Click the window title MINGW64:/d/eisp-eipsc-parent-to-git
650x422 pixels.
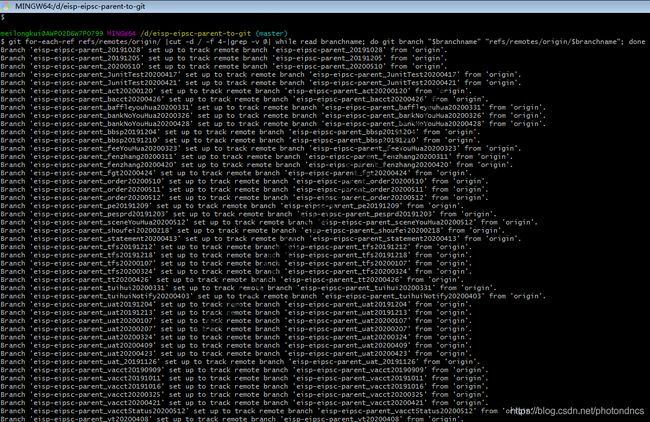(80, 6)
